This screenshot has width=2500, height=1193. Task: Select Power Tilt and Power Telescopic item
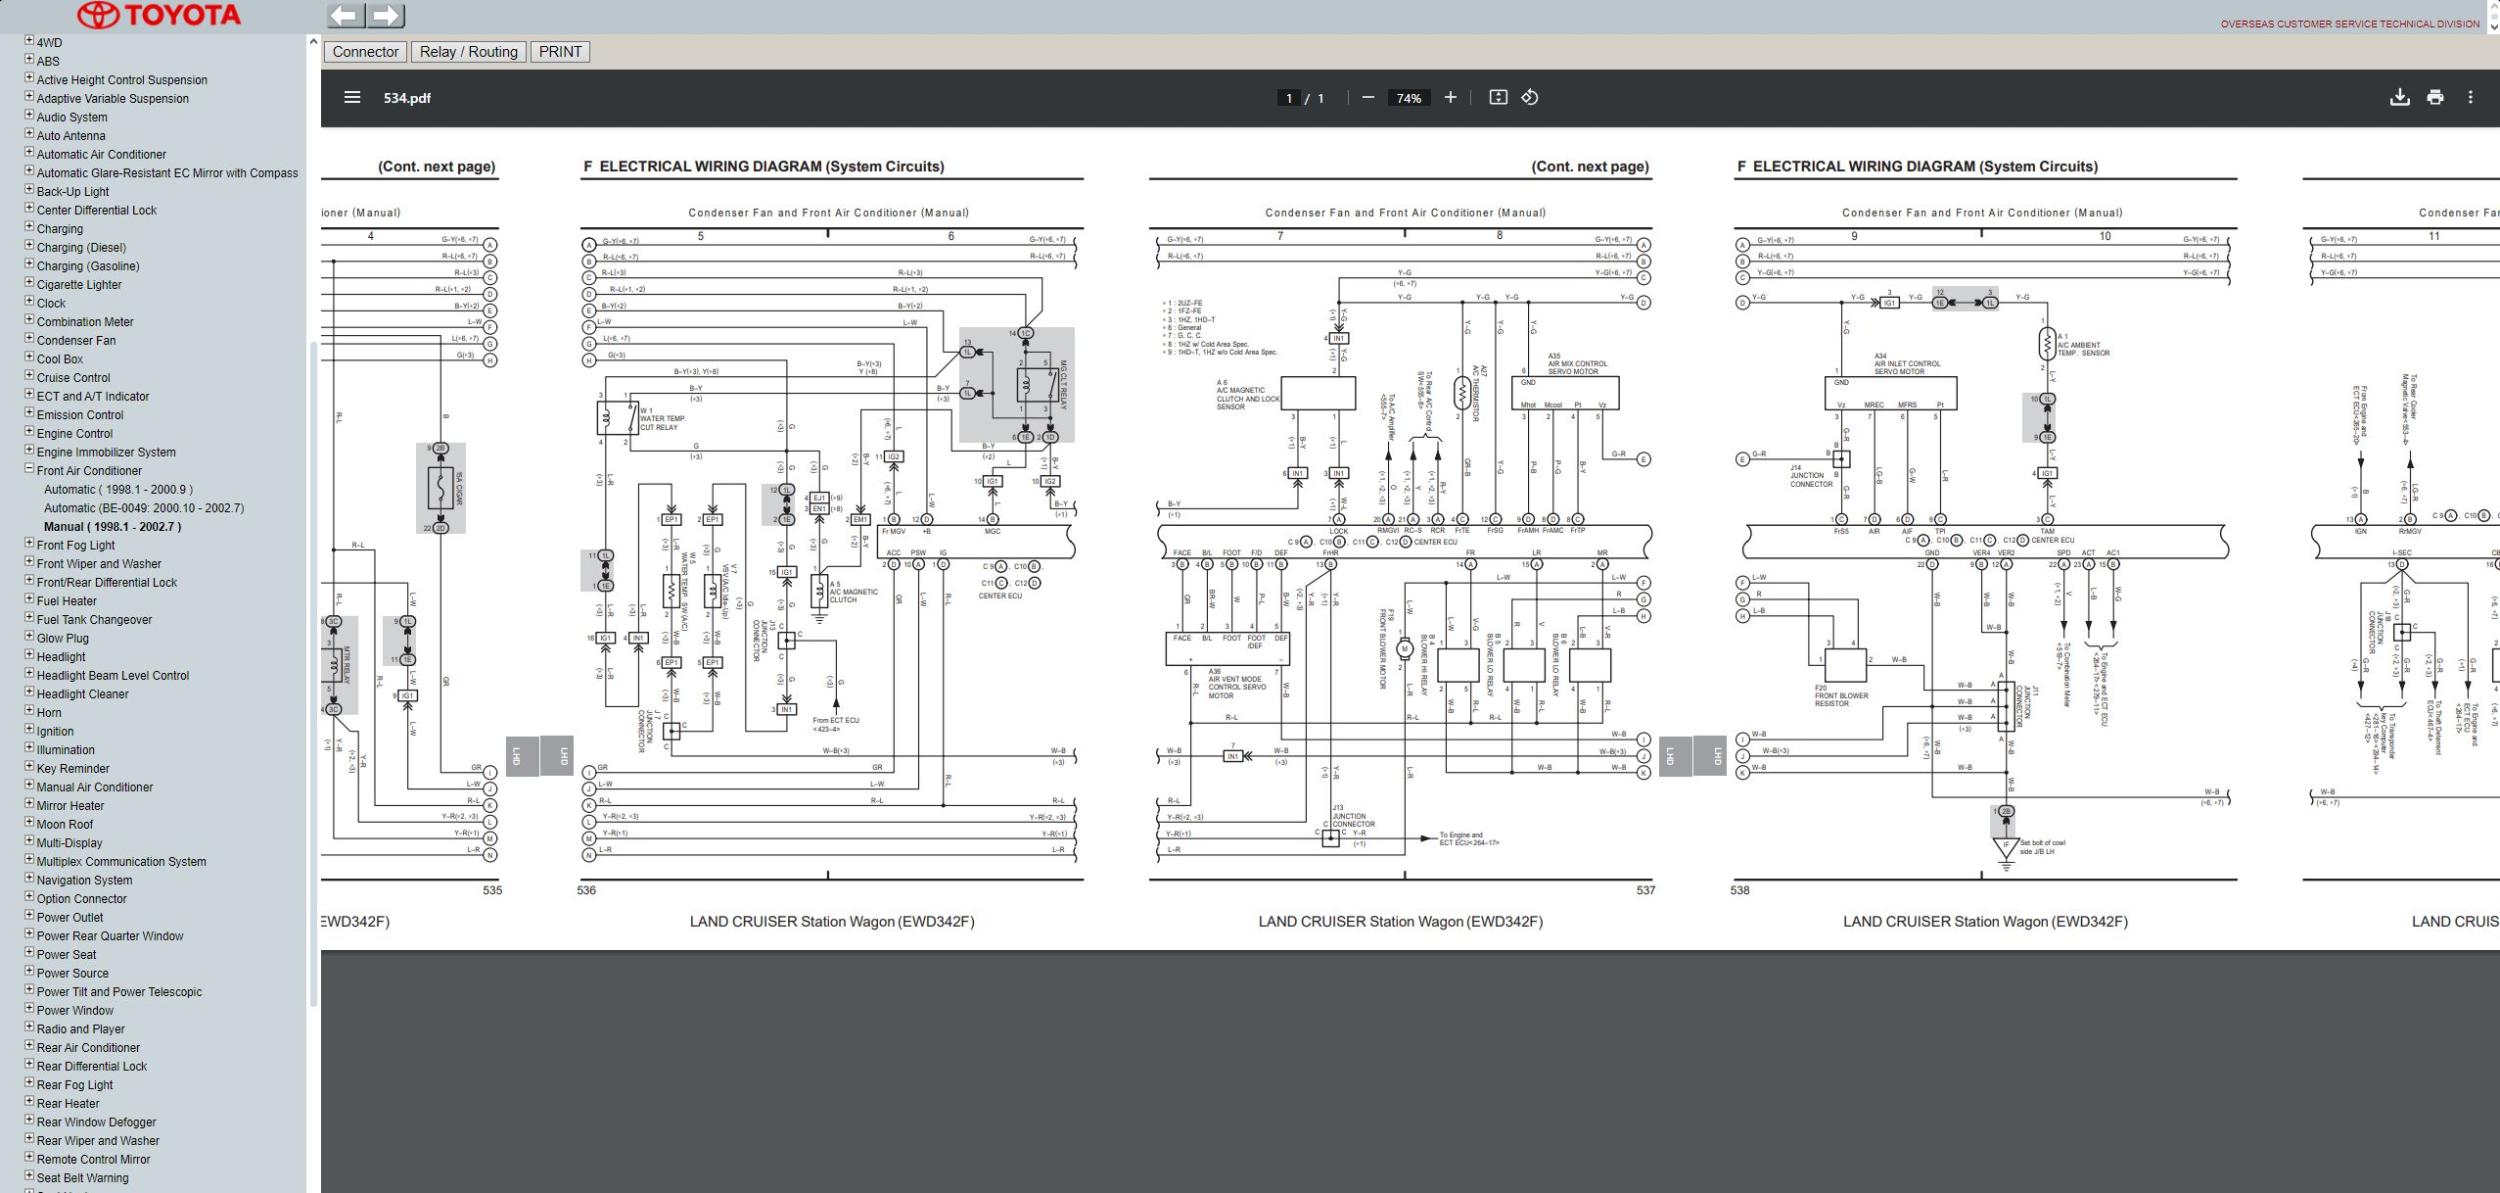coord(119,992)
